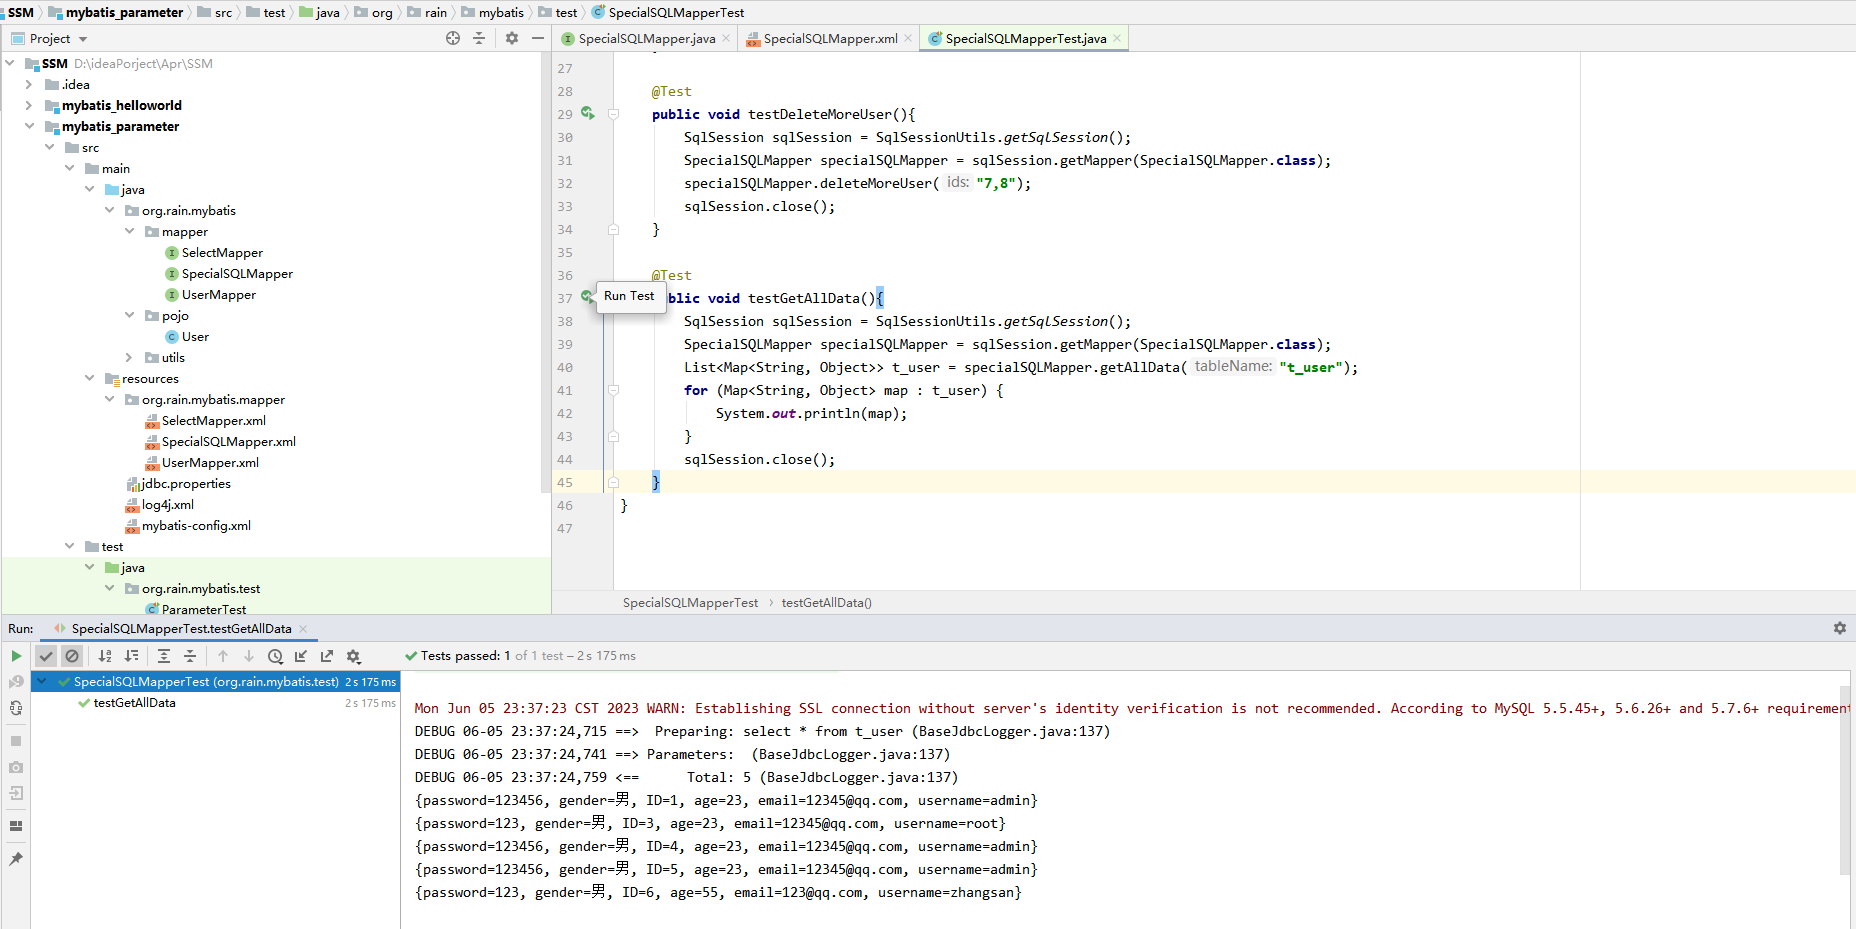Collapse SSM project root node

pyautogui.click(x=10, y=63)
